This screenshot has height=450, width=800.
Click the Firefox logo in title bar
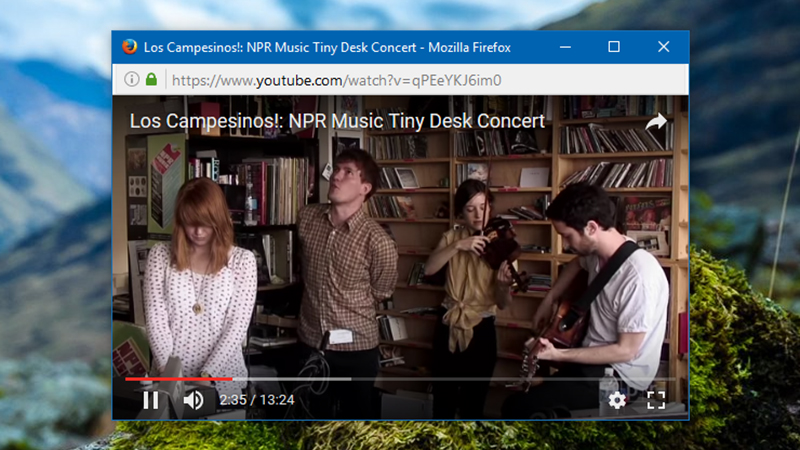[130, 47]
